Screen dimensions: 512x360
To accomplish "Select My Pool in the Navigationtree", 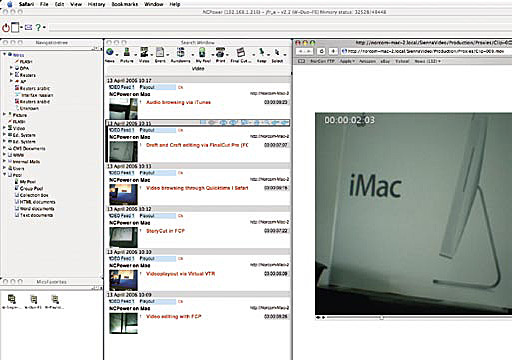I will pos(28,182).
